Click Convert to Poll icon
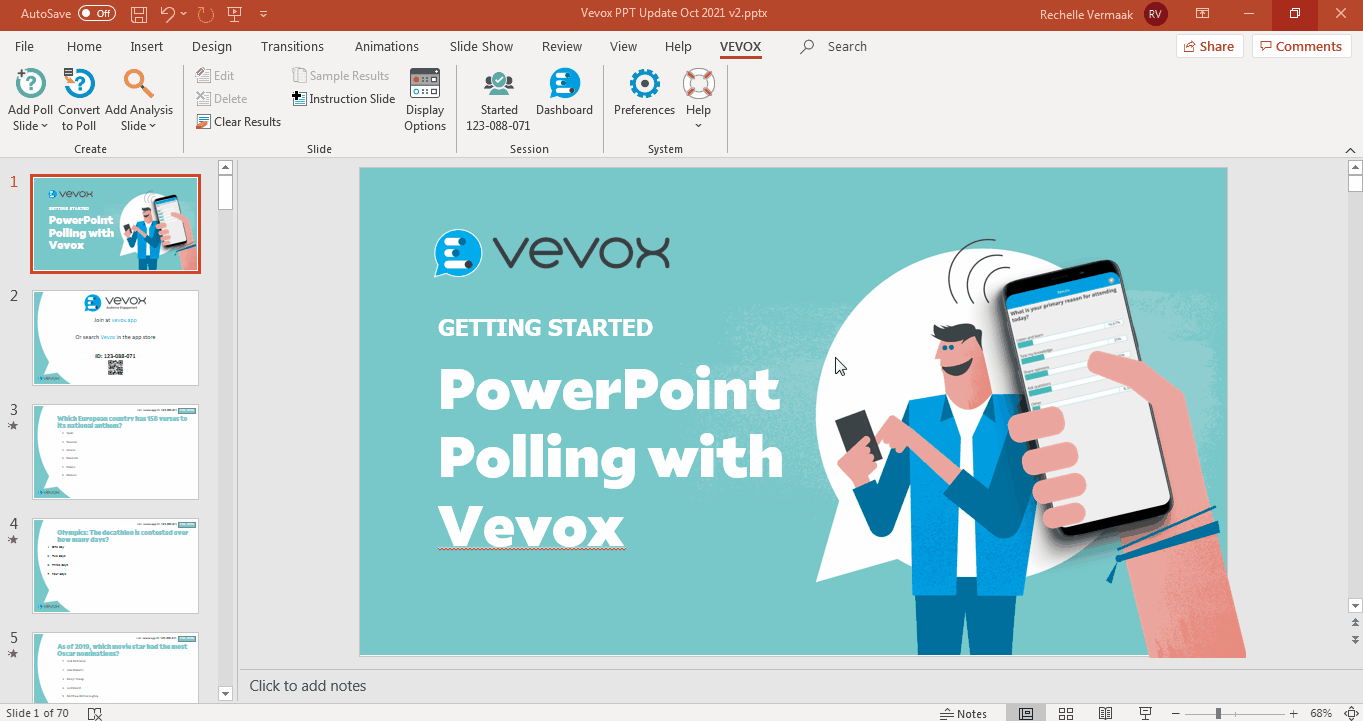1363x721 pixels. 79,83
